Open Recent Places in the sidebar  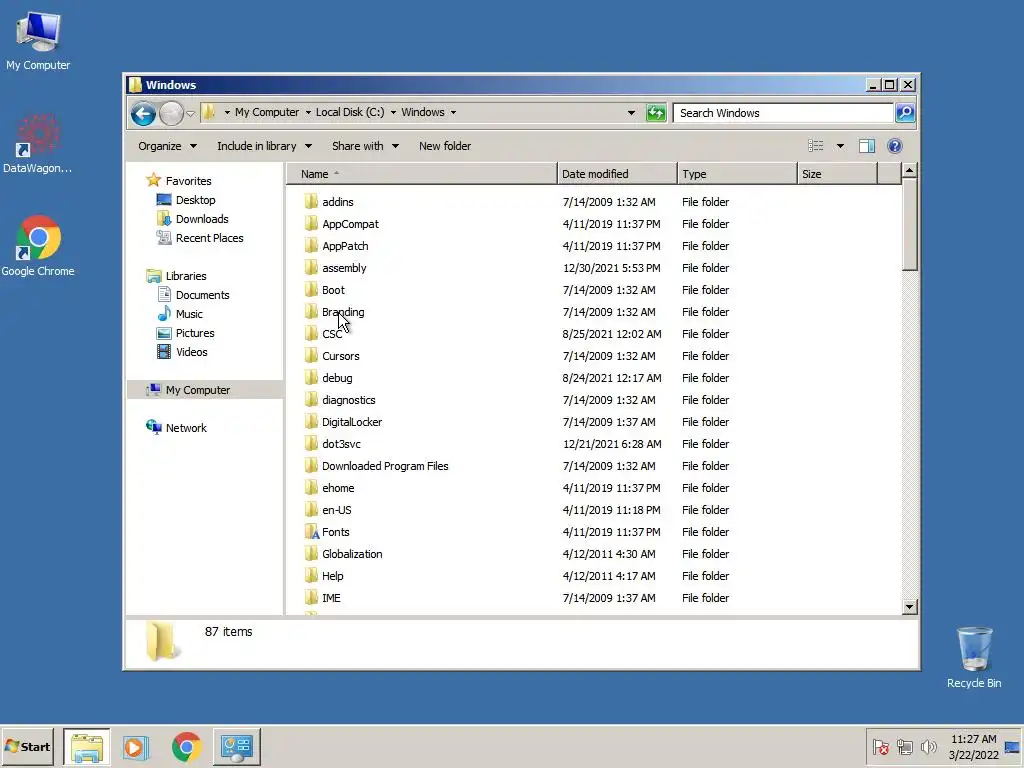tap(209, 238)
